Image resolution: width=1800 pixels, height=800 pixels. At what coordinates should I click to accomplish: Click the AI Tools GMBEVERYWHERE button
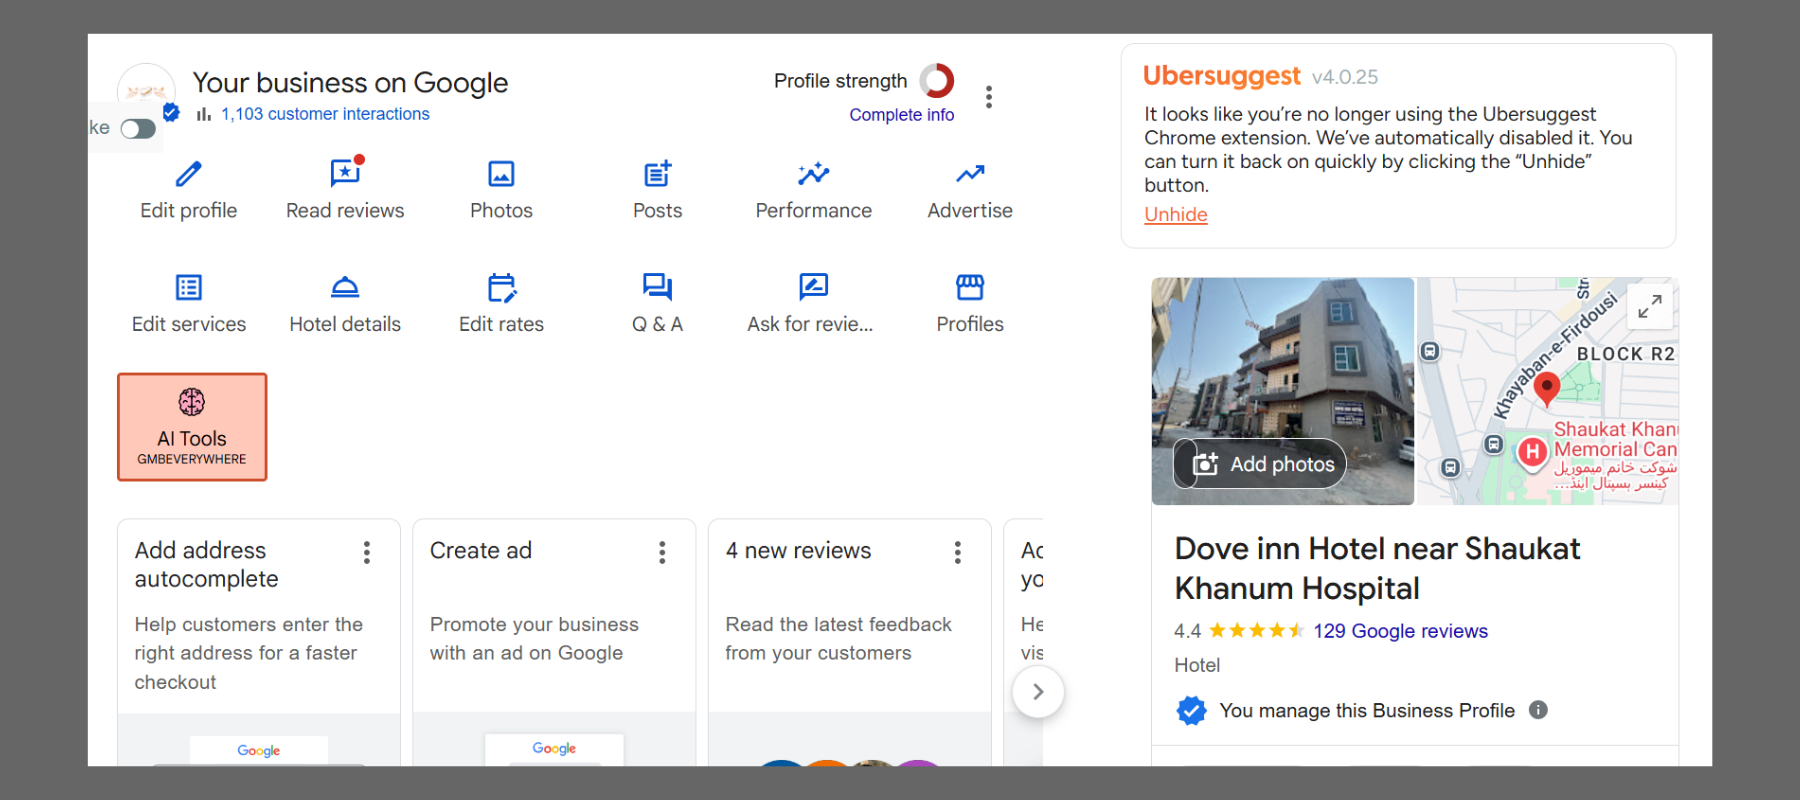(x=192, y=427)
